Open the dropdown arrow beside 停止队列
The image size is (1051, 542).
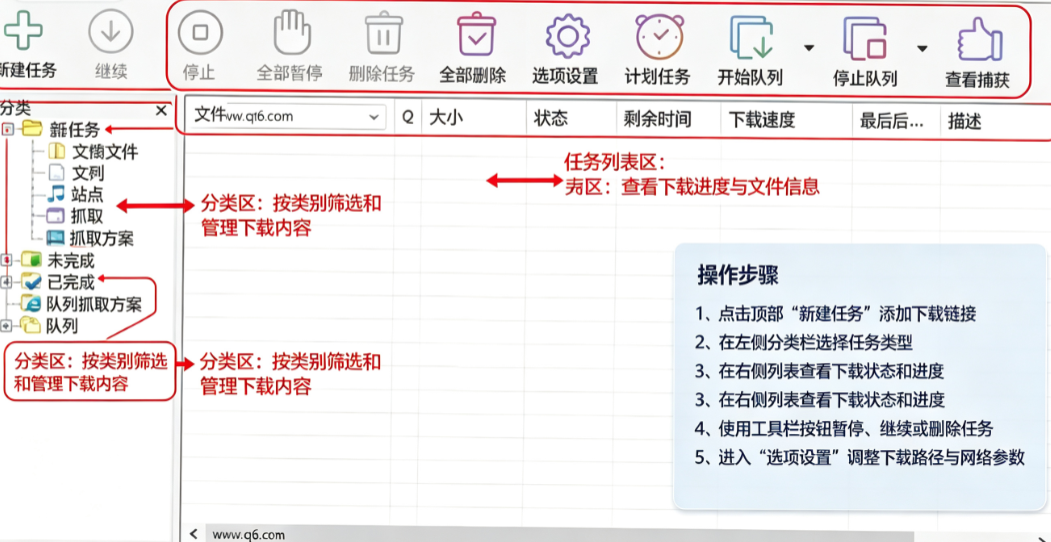pos(922,48)
